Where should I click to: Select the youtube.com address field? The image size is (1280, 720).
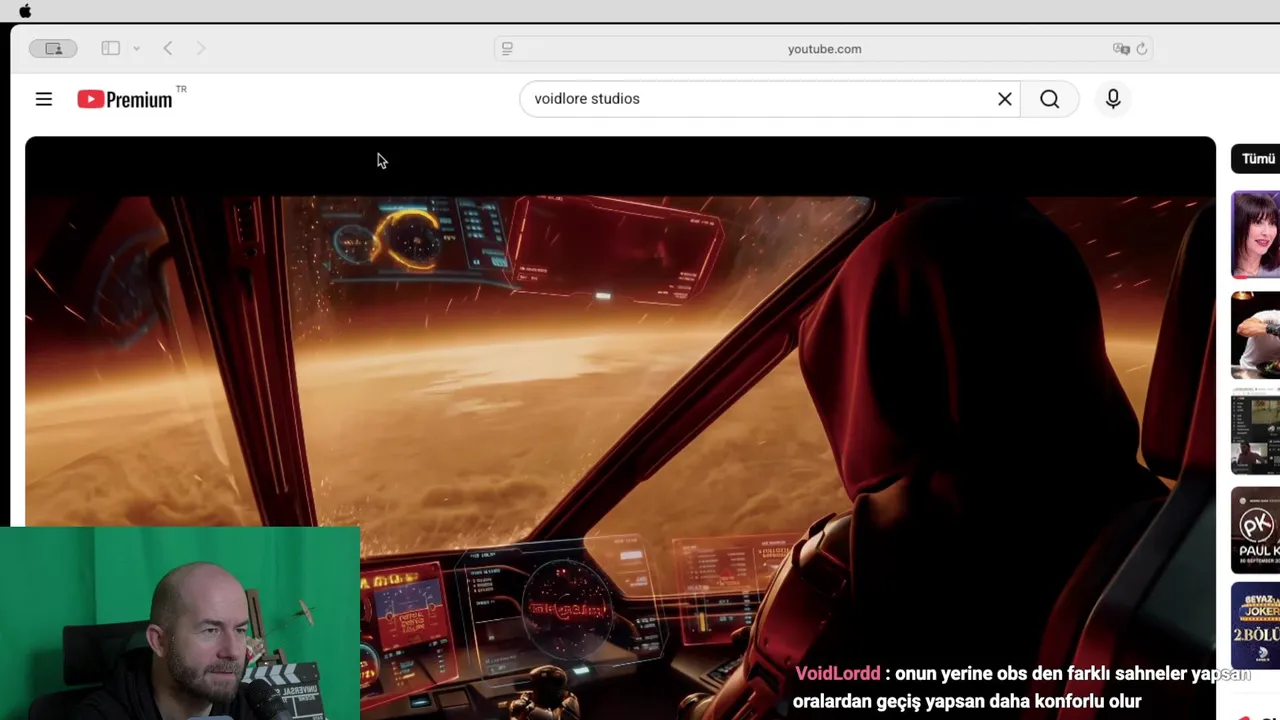pyautogui.click(x=824, y=48)
